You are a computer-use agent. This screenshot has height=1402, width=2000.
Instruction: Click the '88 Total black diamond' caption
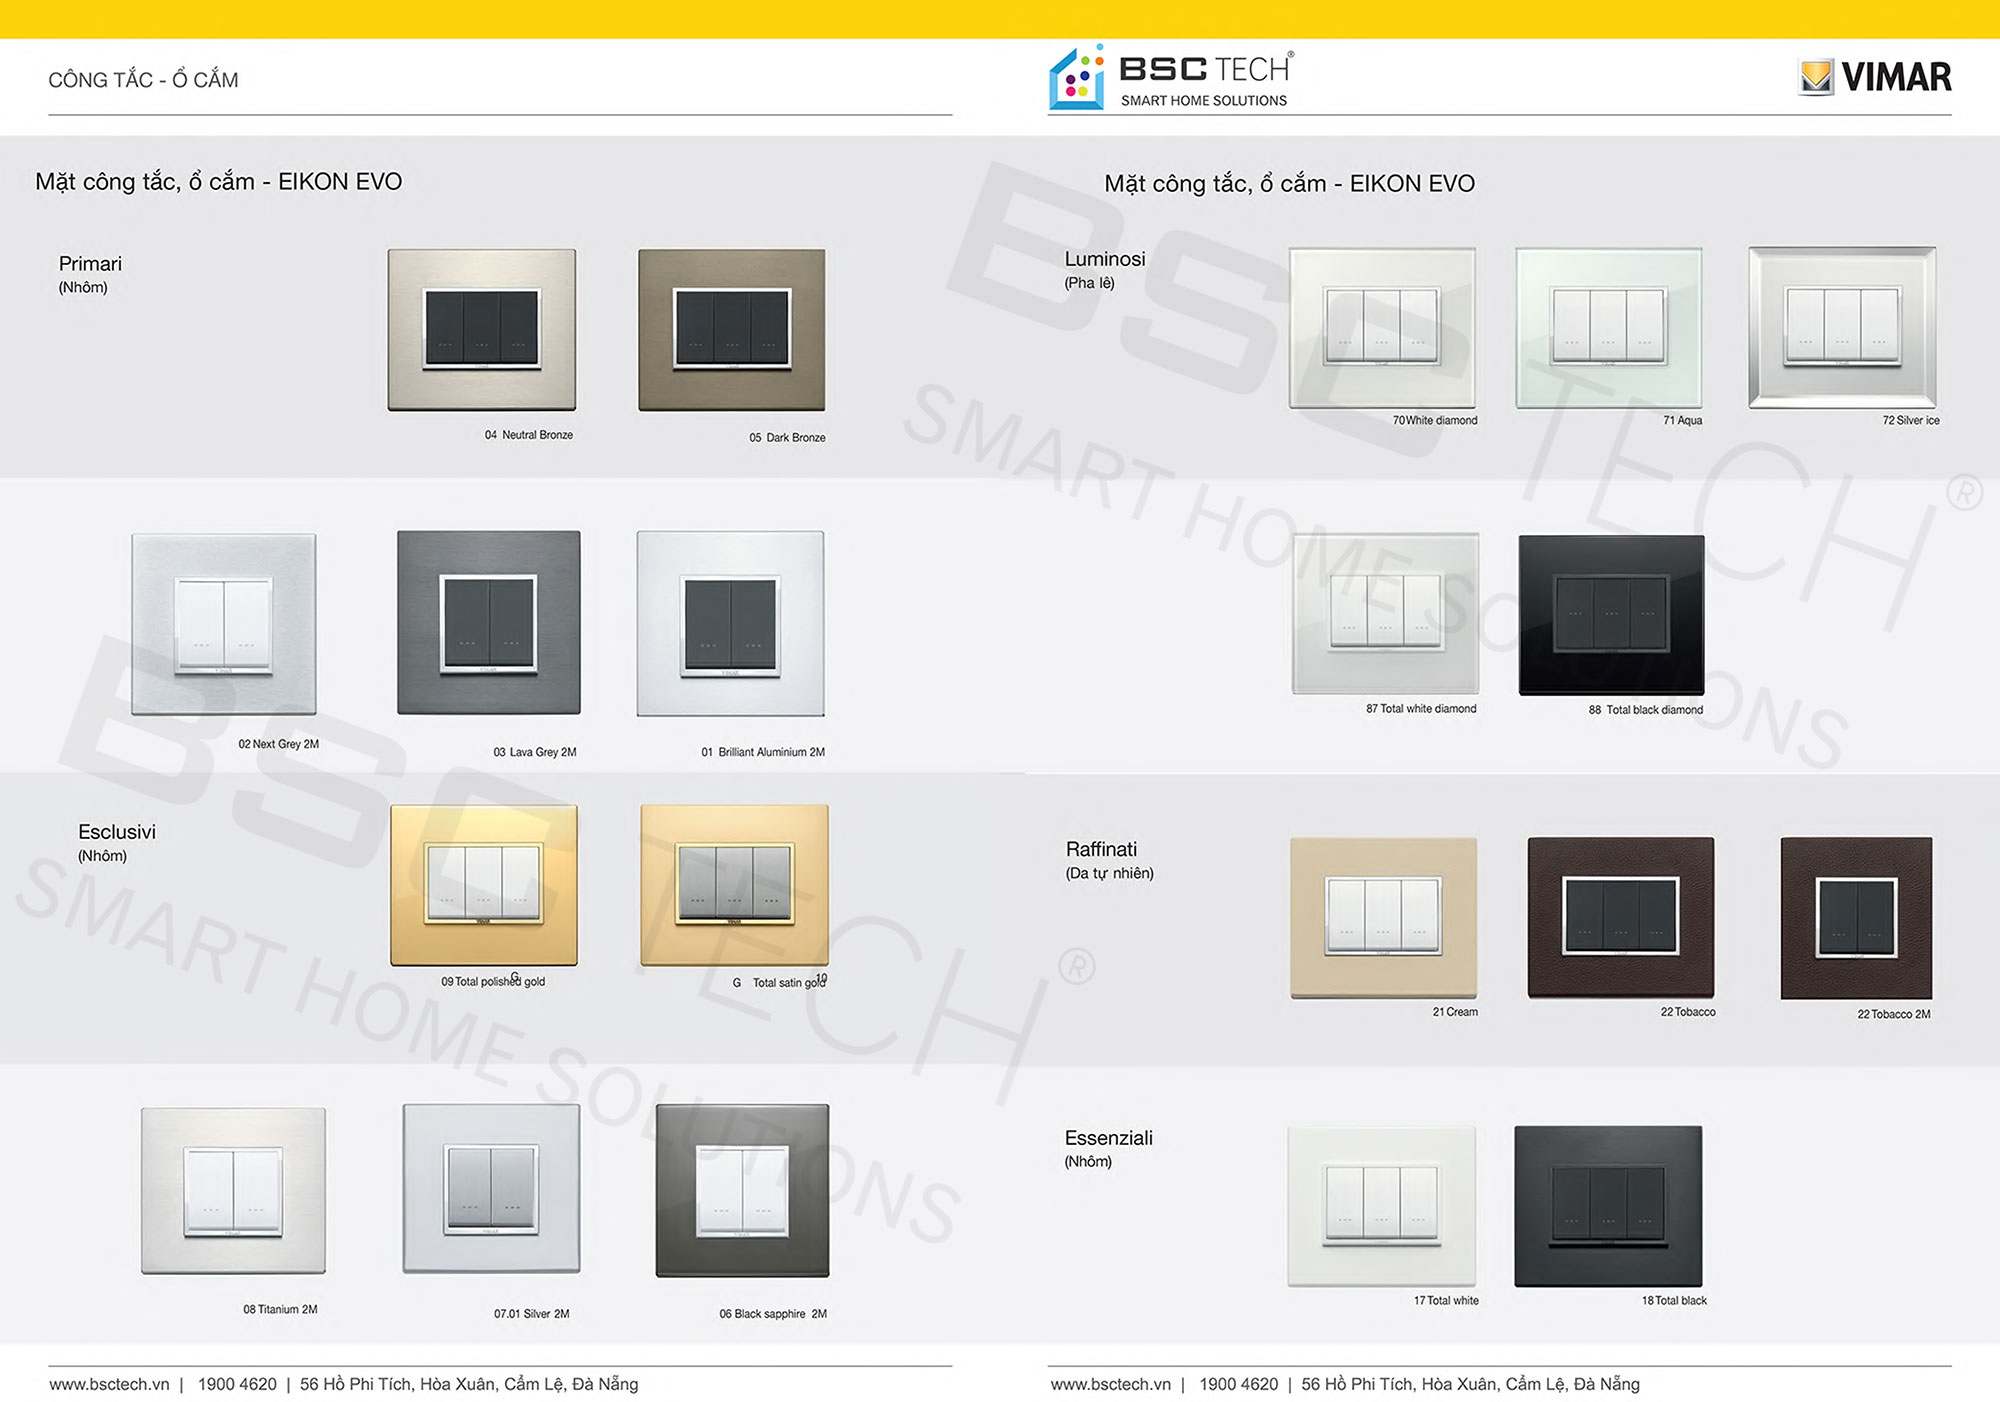[x=1646, y=710]
